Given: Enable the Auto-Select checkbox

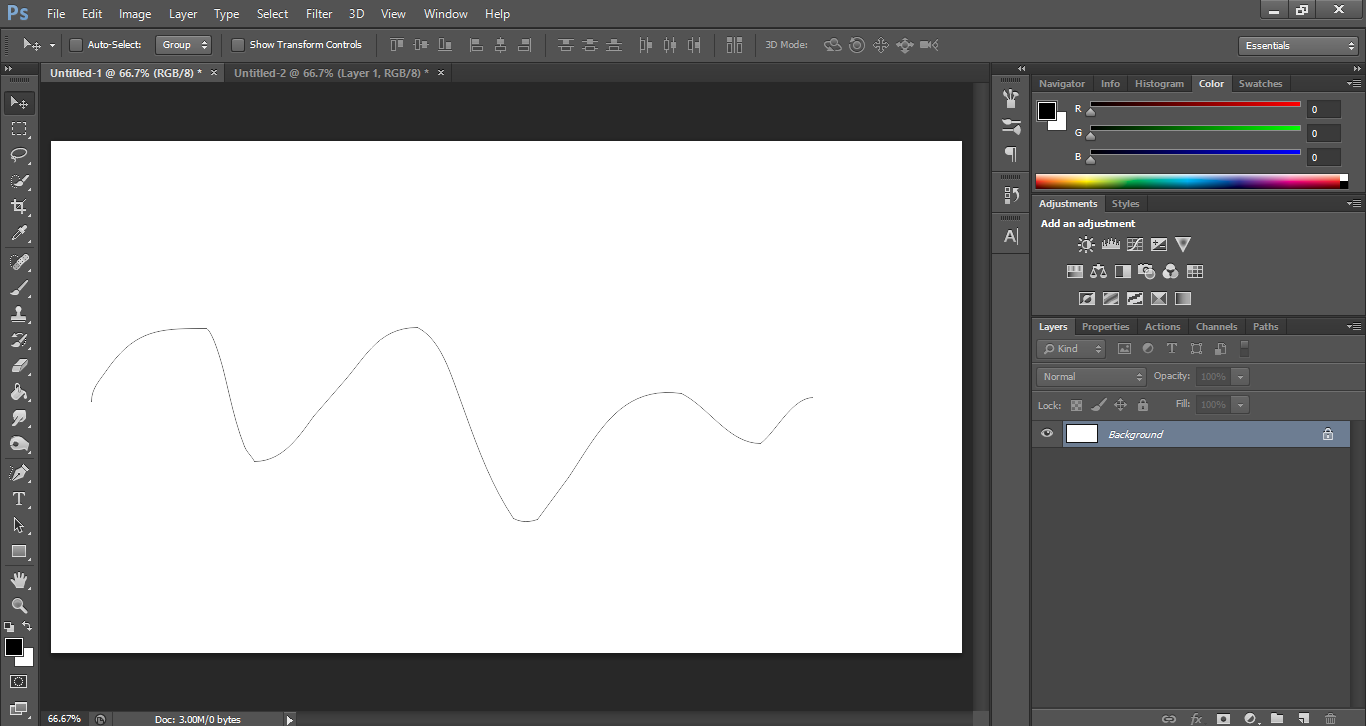Looking at the screenshot, I should [75, 44].
